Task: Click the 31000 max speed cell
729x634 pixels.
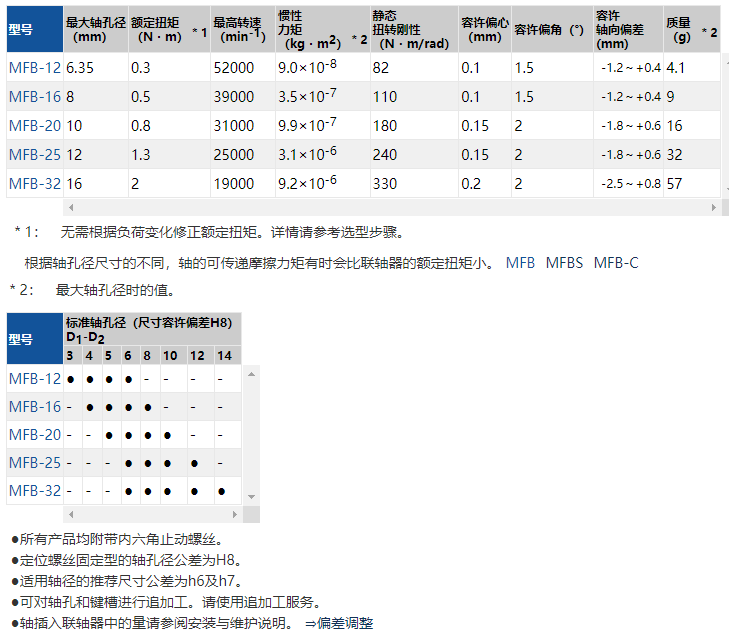Action: click(x=233, y=126)
